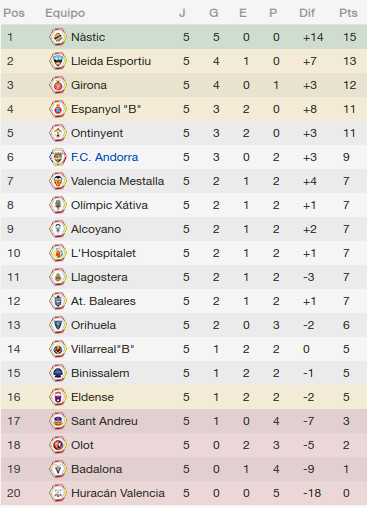
Task: Sort standings by Dif column header
Action: pos(307,13)
